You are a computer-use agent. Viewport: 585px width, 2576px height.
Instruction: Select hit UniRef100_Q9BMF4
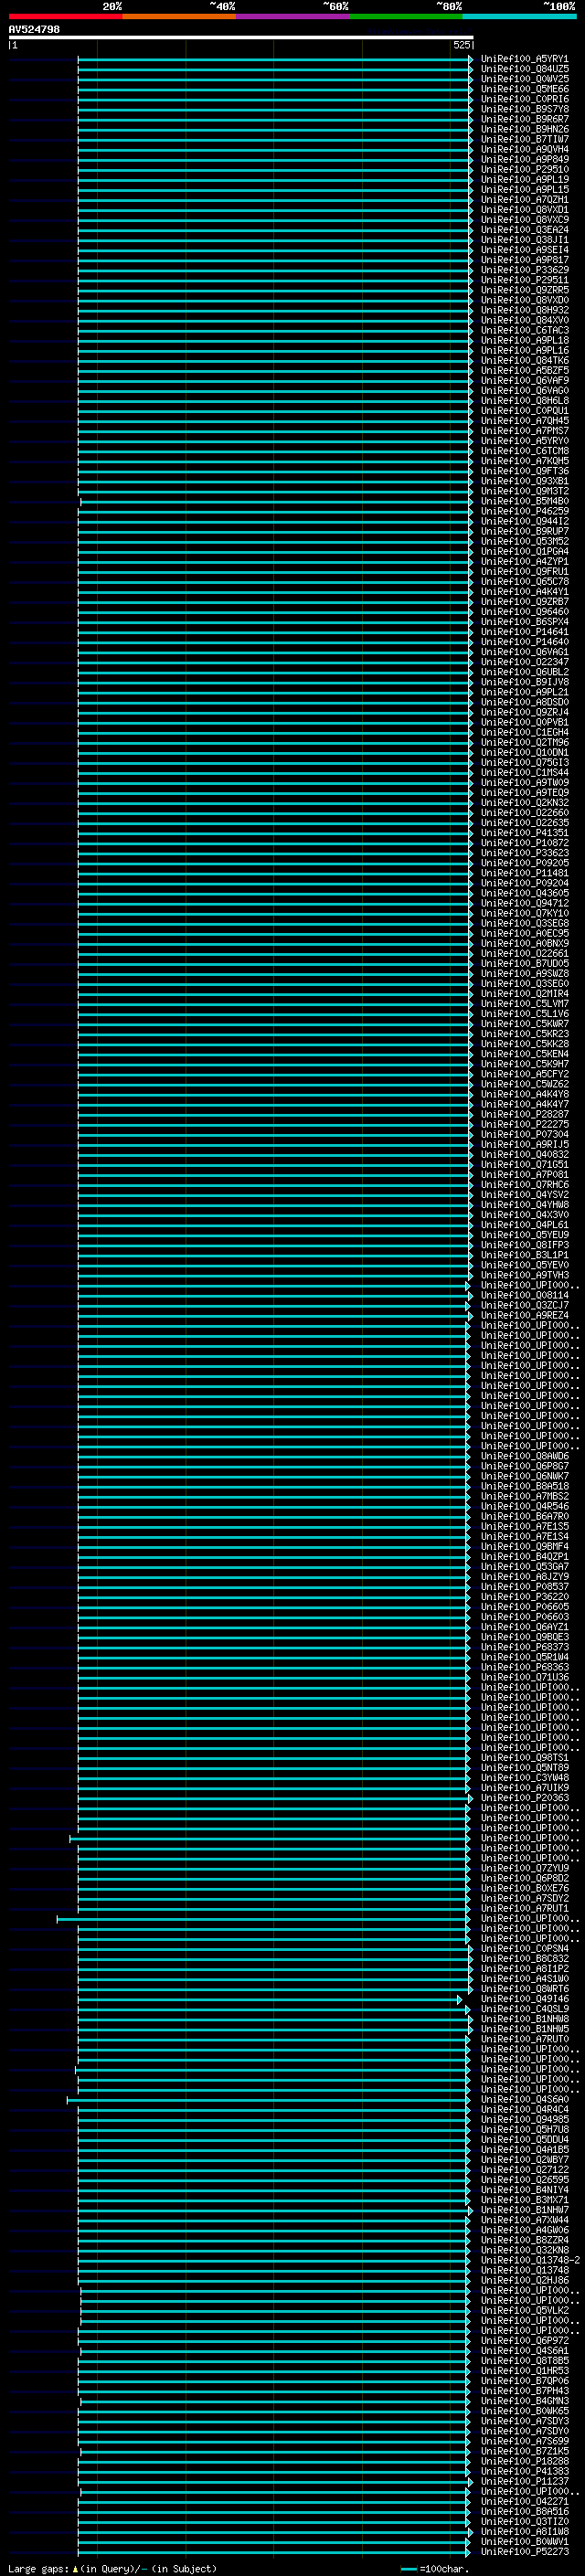[524, 1546]
